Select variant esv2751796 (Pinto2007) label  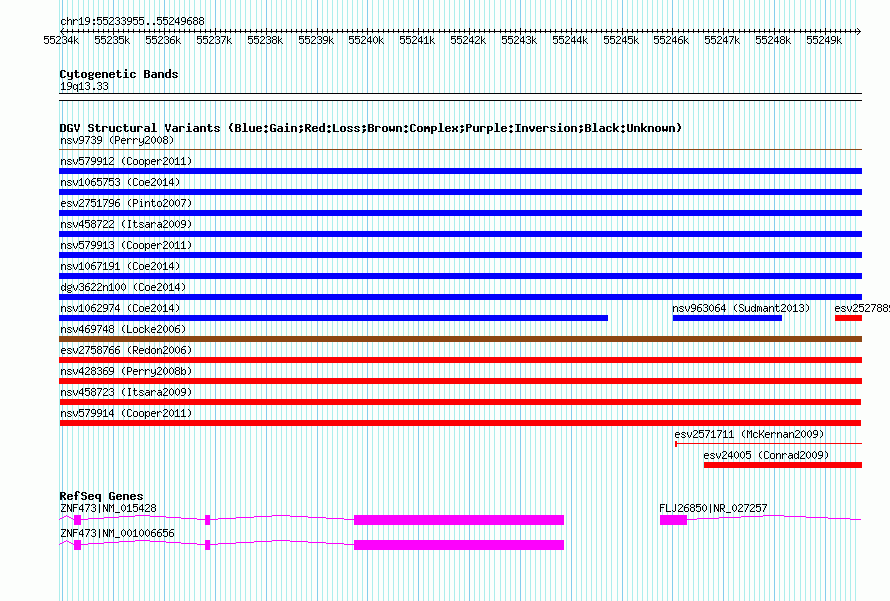coord(126,203)
